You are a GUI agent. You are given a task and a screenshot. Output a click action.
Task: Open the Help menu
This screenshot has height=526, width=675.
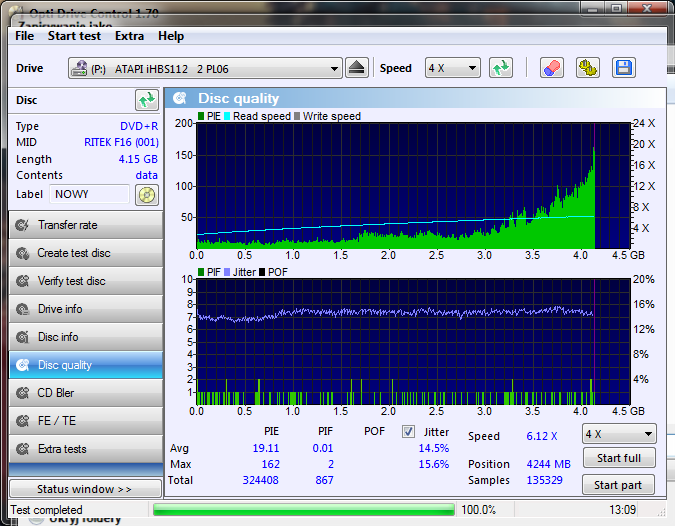tap(171, 36)
